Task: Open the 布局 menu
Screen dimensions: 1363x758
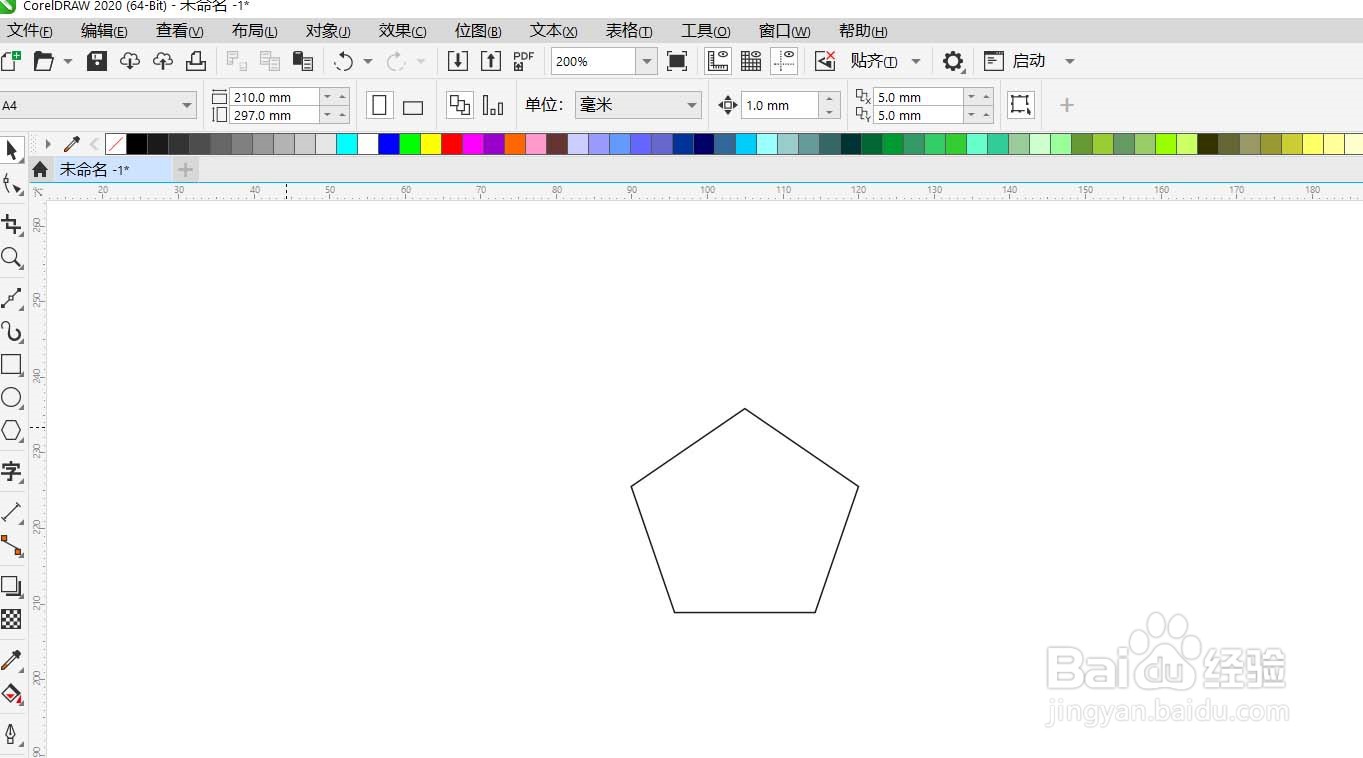Action: [x=255, y=31]
